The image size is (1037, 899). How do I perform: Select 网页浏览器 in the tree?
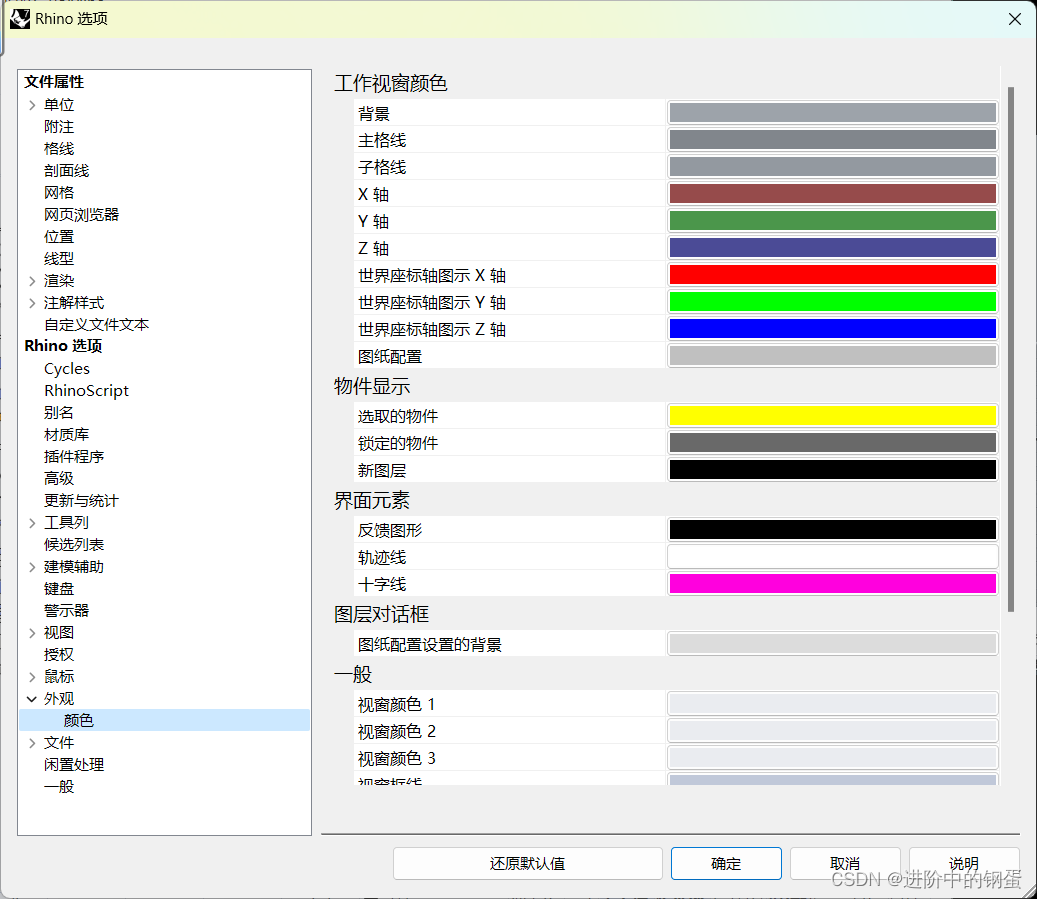(81, 214)
